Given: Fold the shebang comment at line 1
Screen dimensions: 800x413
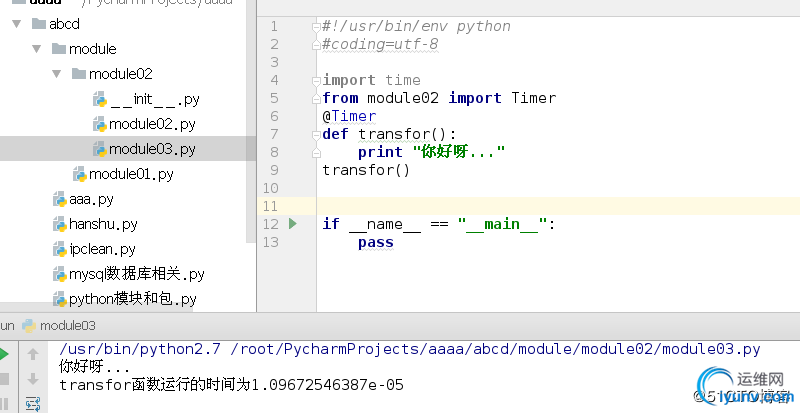Looking at the screenshot, I should pos(316,27).
